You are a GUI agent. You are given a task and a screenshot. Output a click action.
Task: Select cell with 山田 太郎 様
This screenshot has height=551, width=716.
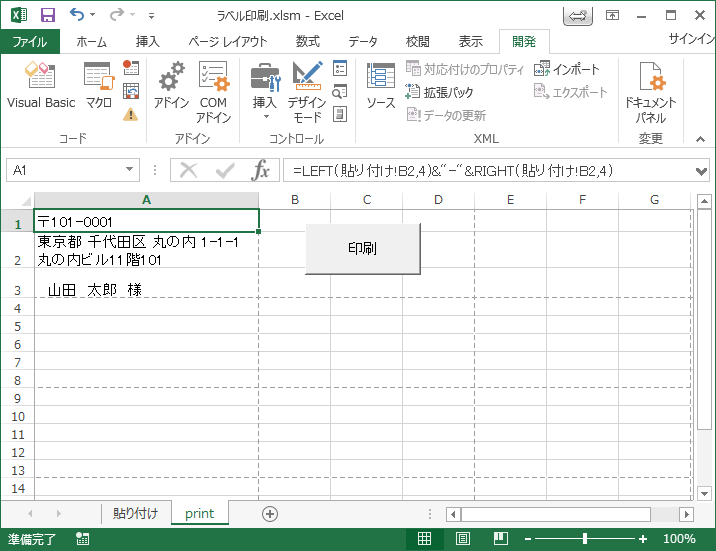tap(146, 283)
